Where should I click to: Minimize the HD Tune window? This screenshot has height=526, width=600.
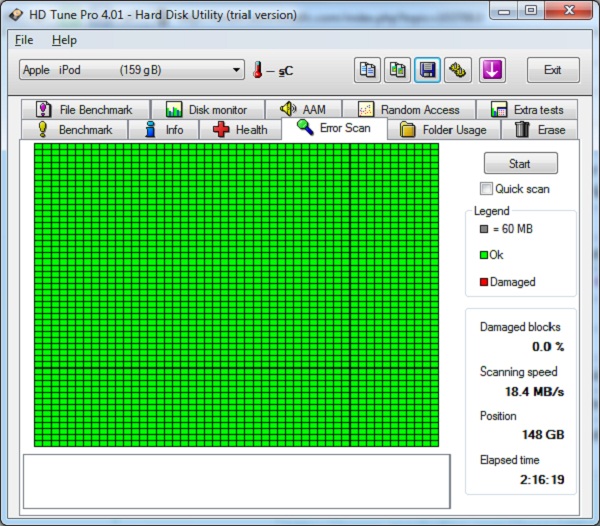point(504,10)
